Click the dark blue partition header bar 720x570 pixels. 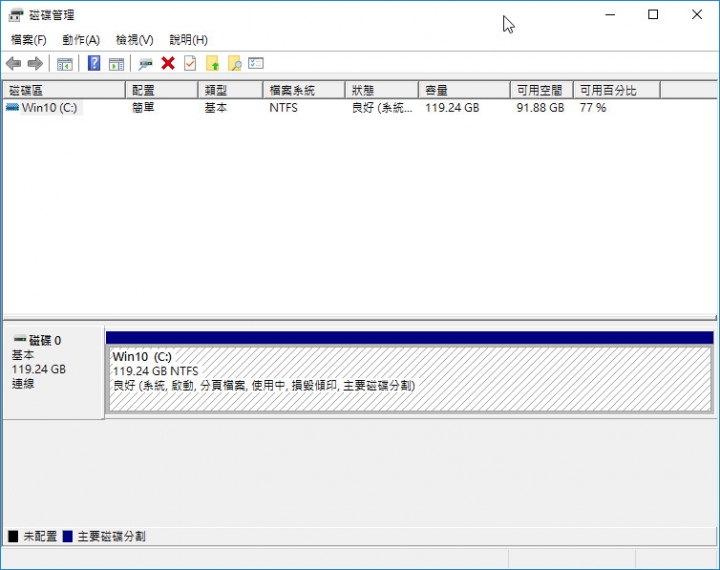tap(410, 338)
